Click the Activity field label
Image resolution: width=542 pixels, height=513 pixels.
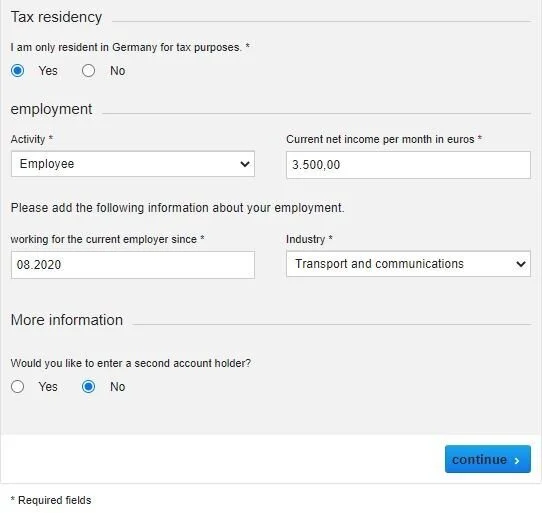pyautogui.click(x=28, y=139)
